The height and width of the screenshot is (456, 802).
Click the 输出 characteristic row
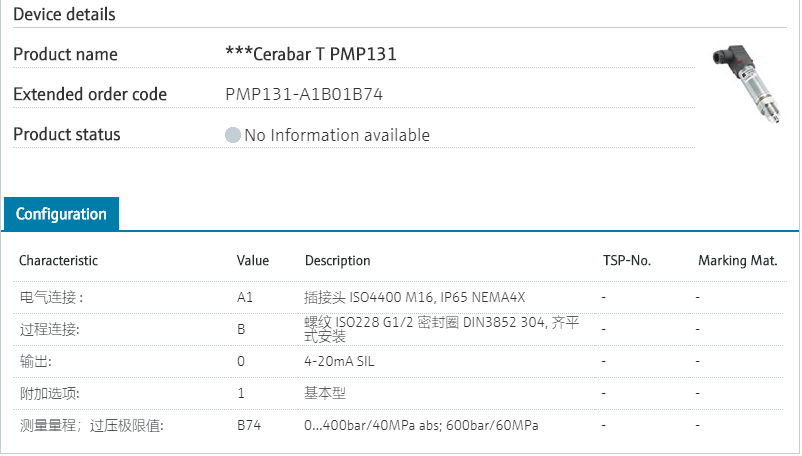tap(35, 361)
